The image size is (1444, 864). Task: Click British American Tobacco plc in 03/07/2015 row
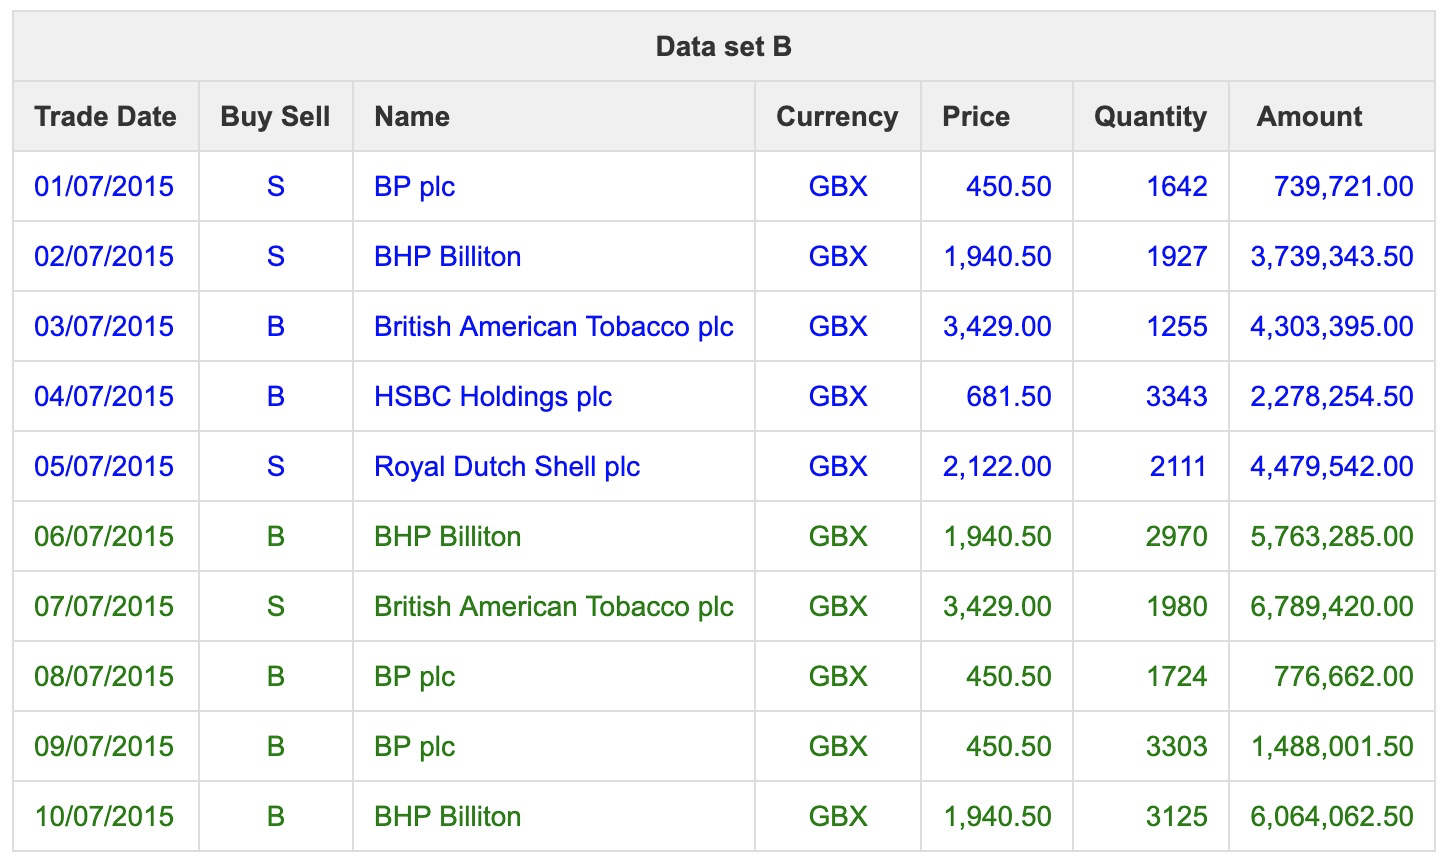tap(554, 327)
